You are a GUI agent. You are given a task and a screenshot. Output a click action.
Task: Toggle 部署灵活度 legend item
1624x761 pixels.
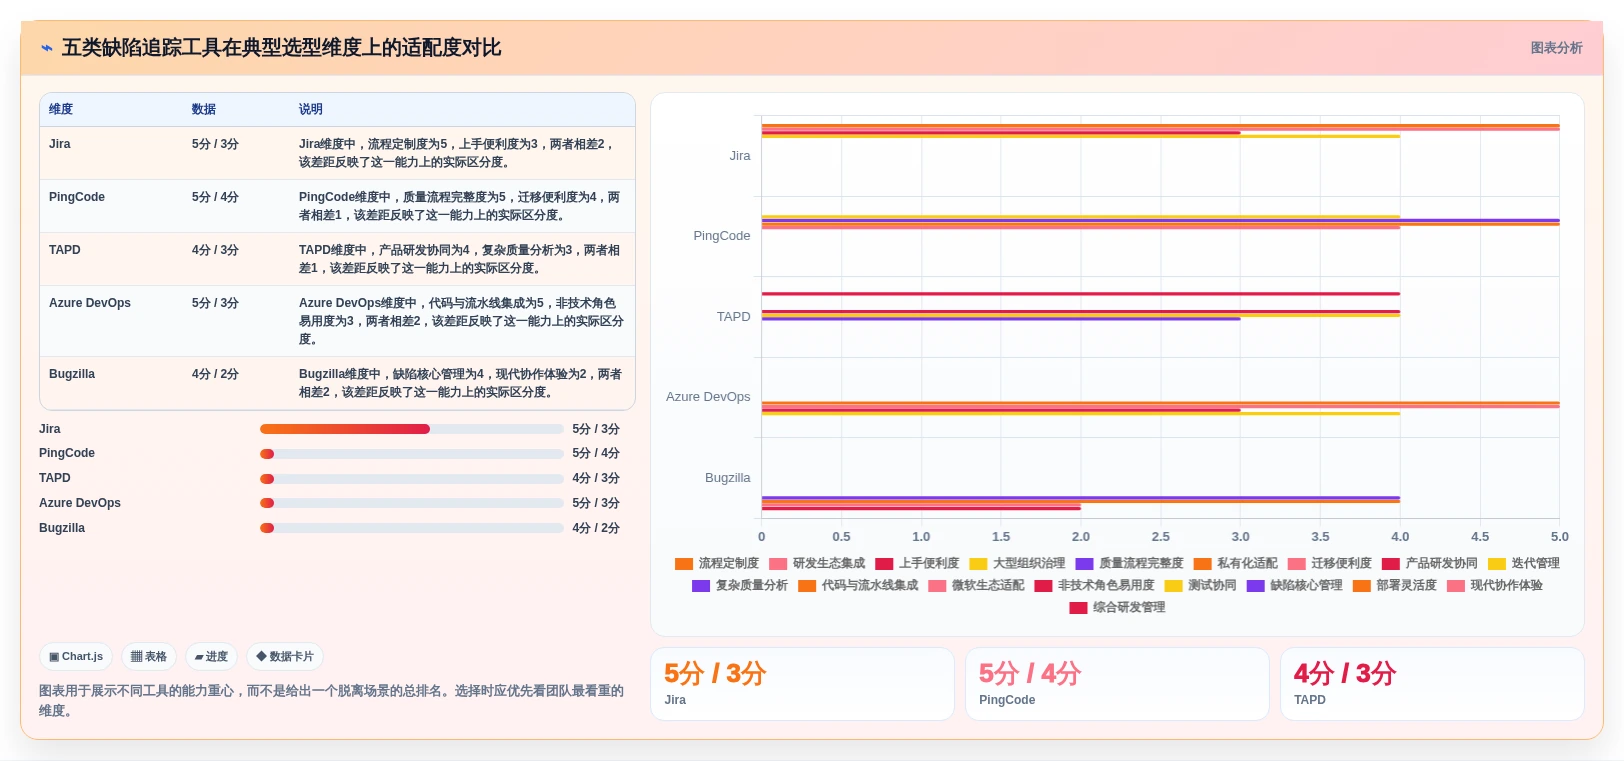click(x=1394, y=586)
